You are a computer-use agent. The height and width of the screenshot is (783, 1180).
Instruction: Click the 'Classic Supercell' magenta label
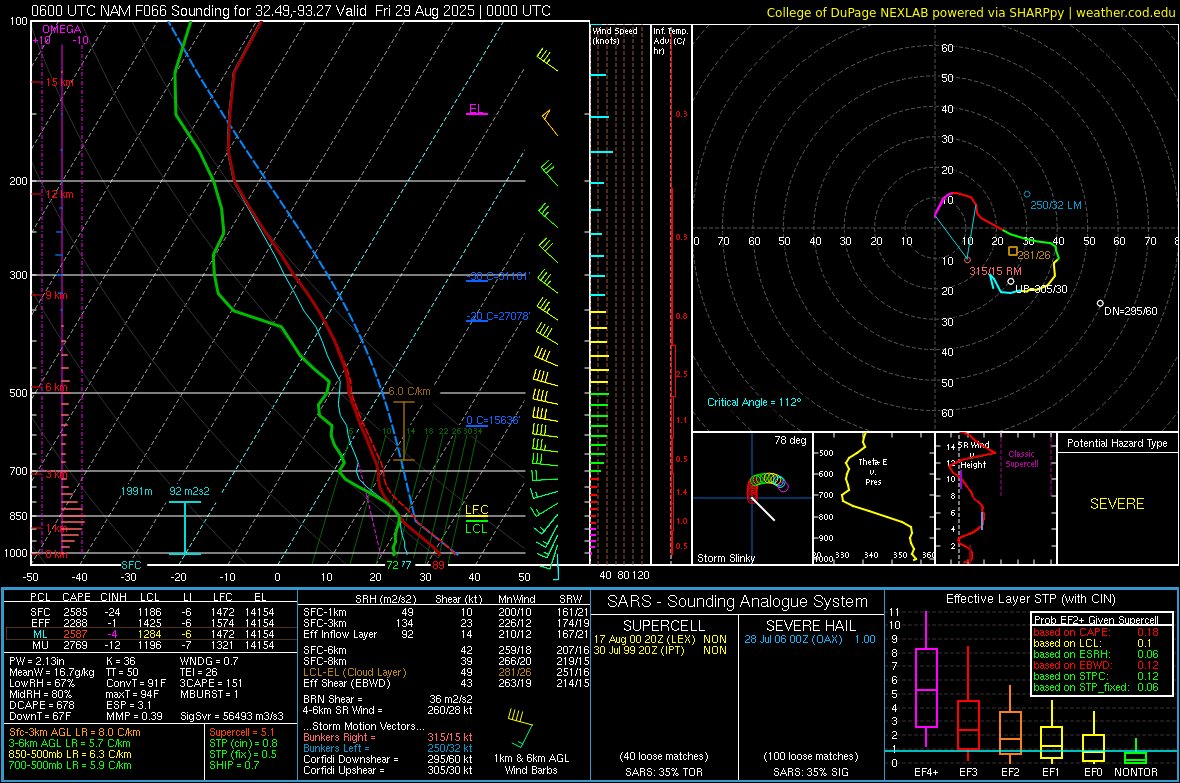tap(1022, 459)
